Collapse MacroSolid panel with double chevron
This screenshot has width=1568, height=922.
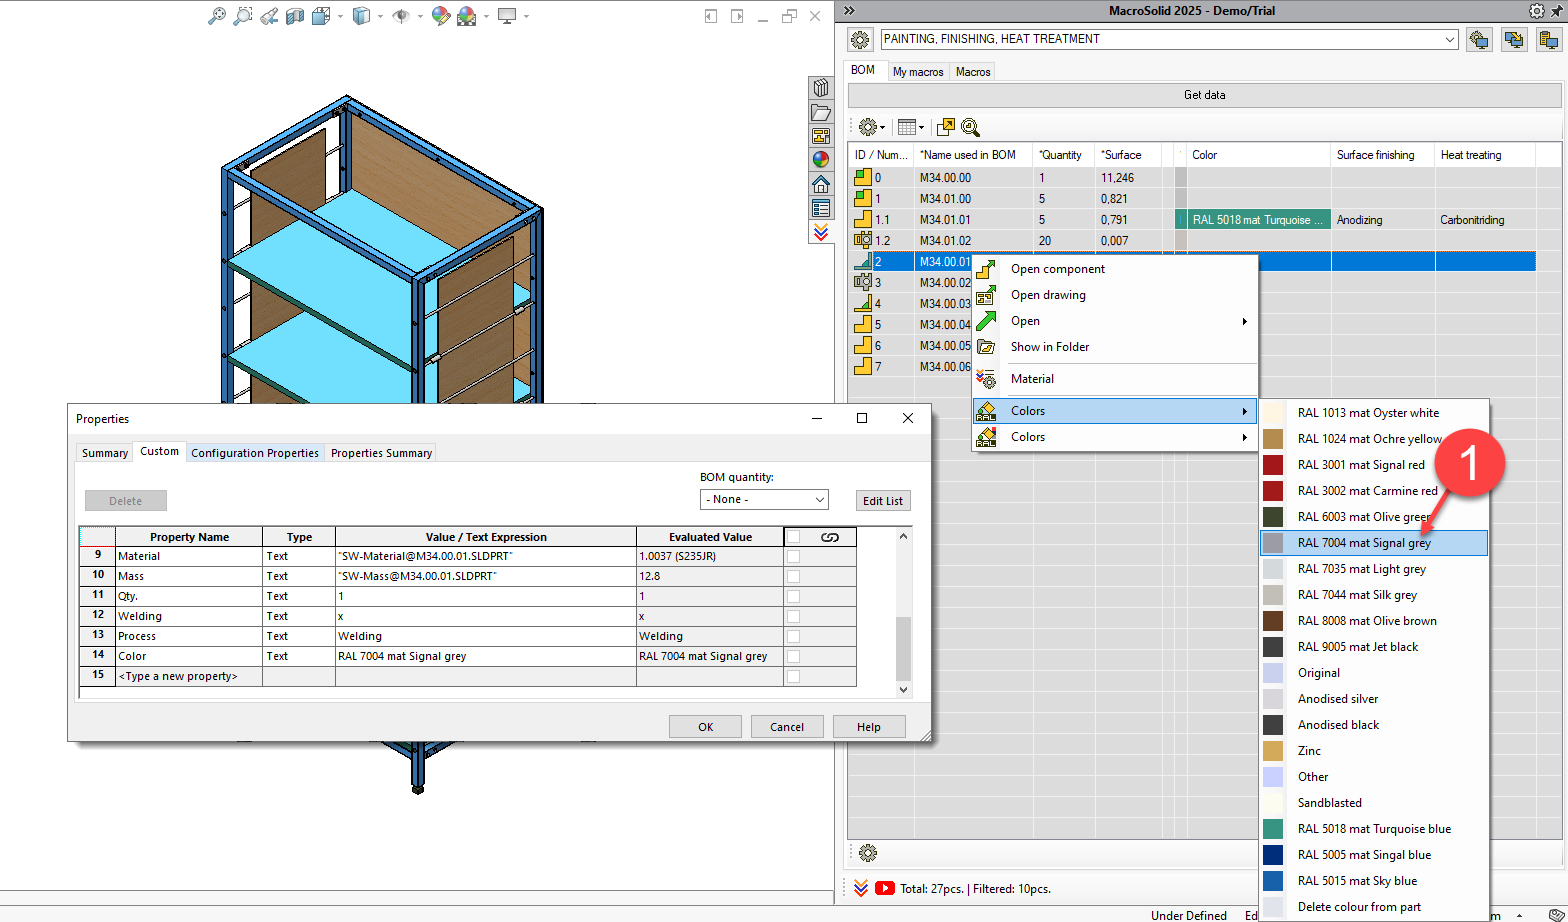tap(849, 11)
